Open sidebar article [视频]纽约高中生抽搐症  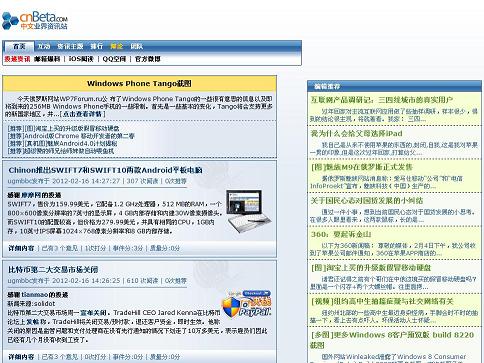coord(382,301)
